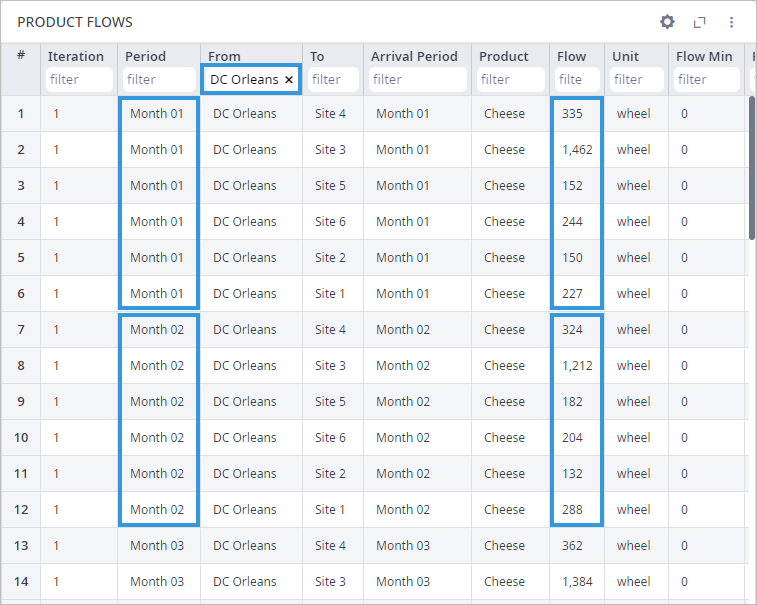The image size is (757, 605).
Task: Expand the Product Flows panel to full view
Action: [699, 22]
